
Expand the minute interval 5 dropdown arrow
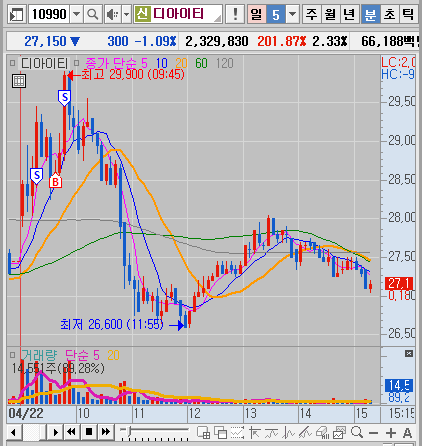292,14
